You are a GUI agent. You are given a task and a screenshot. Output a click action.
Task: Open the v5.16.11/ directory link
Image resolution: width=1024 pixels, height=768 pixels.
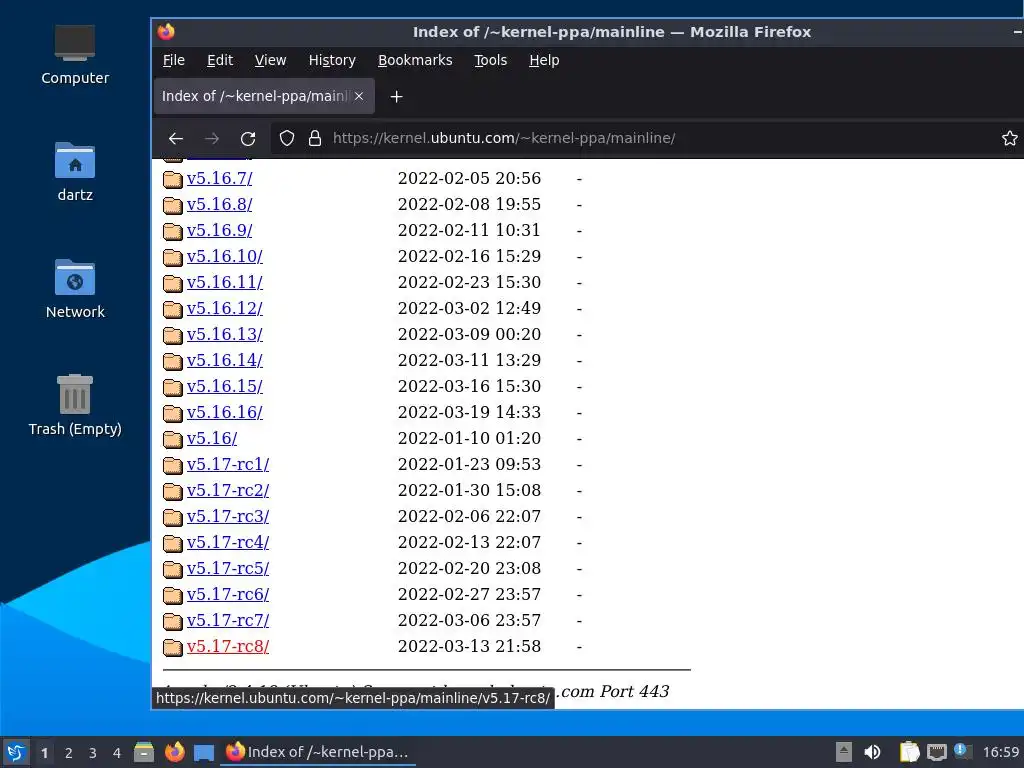[x=225, y=282]
